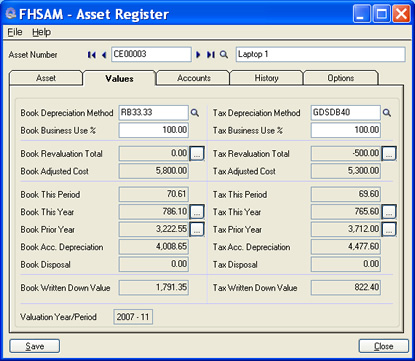Click Valuation Year/Period value 2007 - 11
Image resolution: width=415 pixels, height=361 pixels.
(133, 317)
